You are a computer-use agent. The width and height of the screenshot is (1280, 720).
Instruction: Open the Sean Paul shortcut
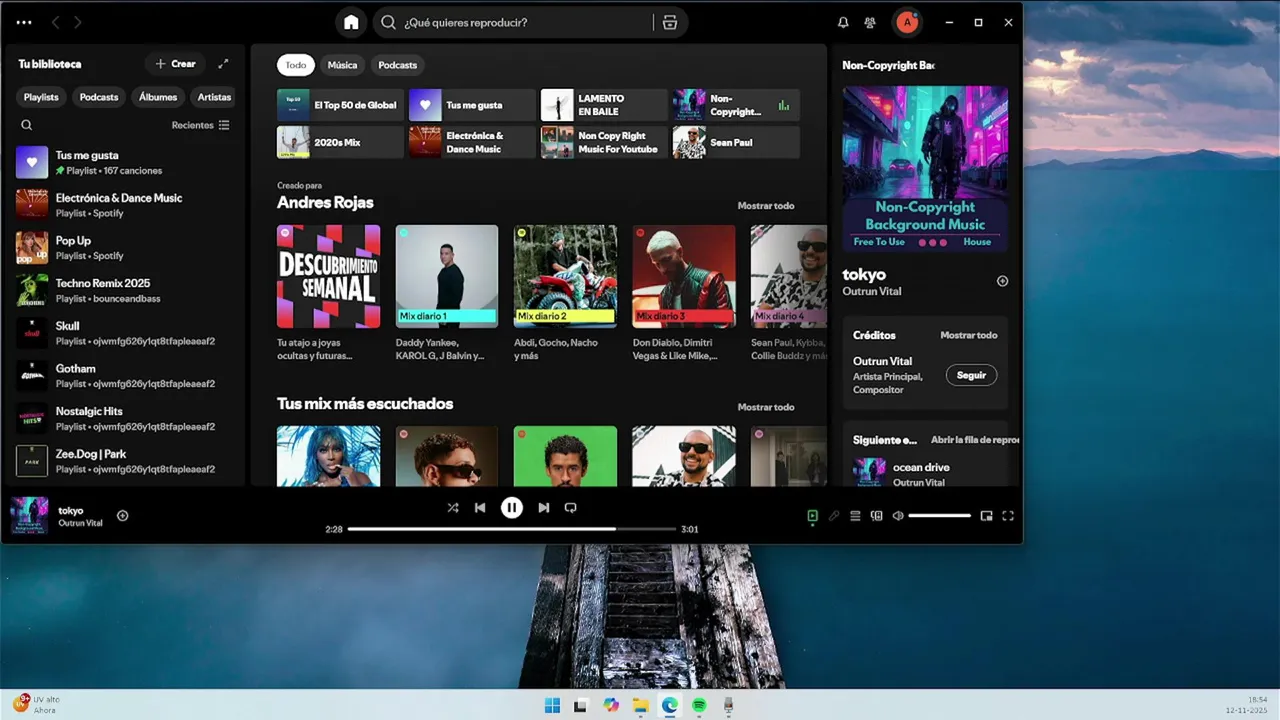click(x=736, y=142)
